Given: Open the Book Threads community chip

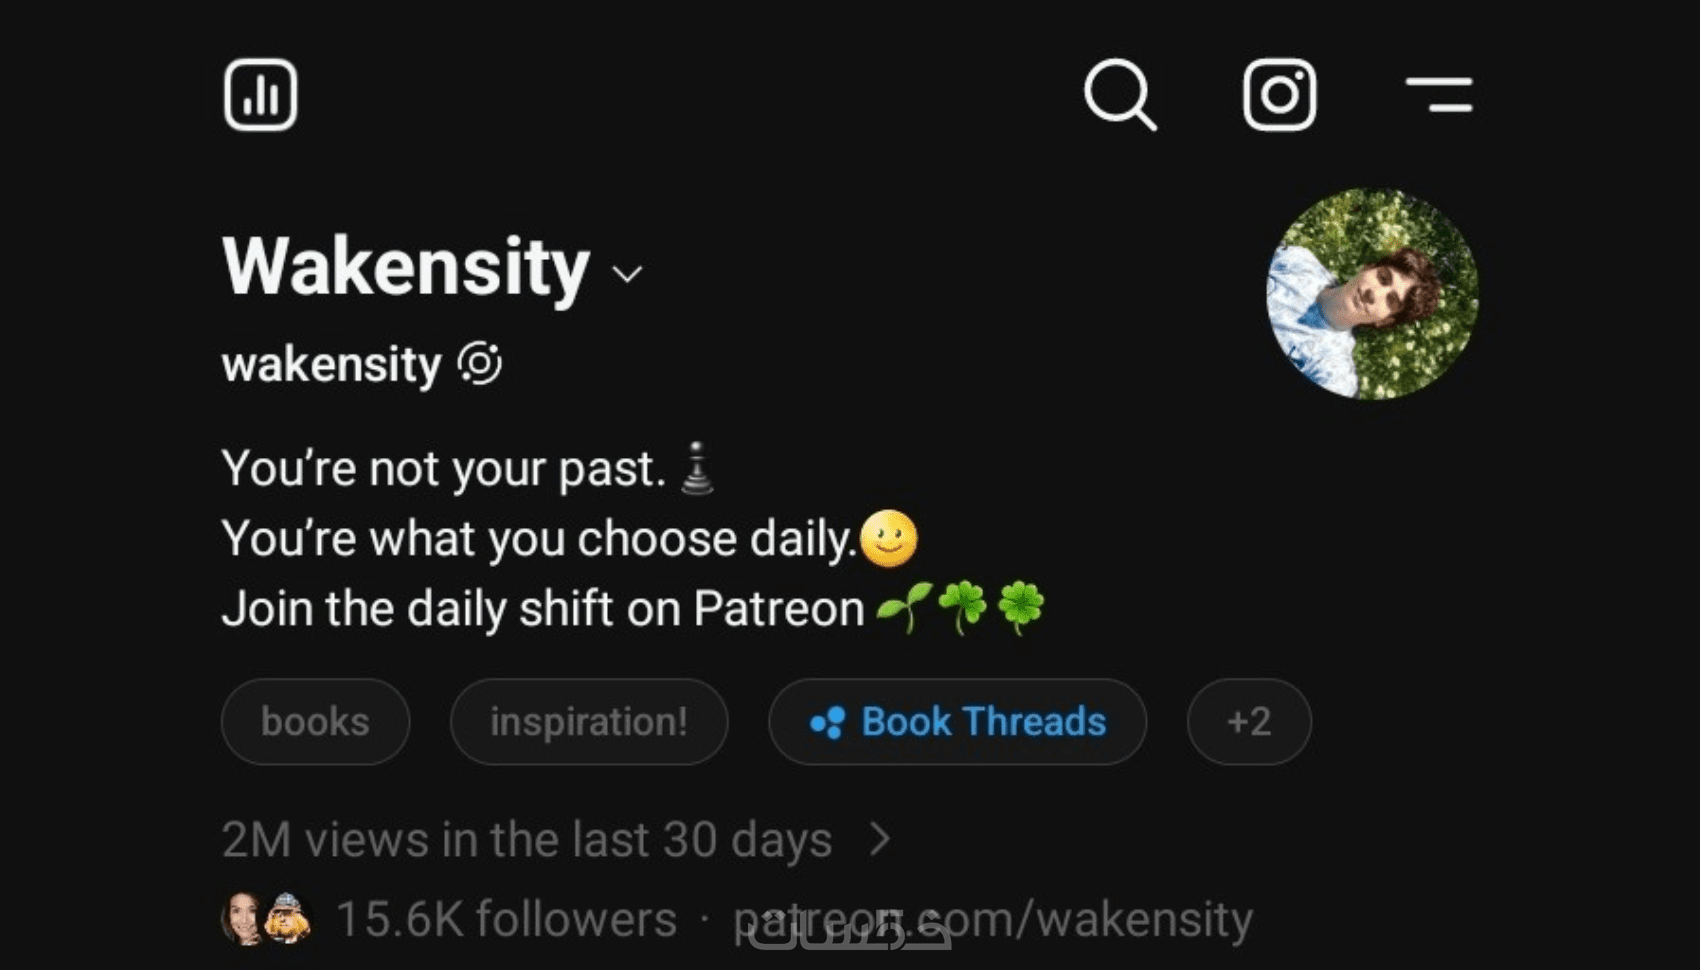Looking at the screenshot, I should click(957, 722).
